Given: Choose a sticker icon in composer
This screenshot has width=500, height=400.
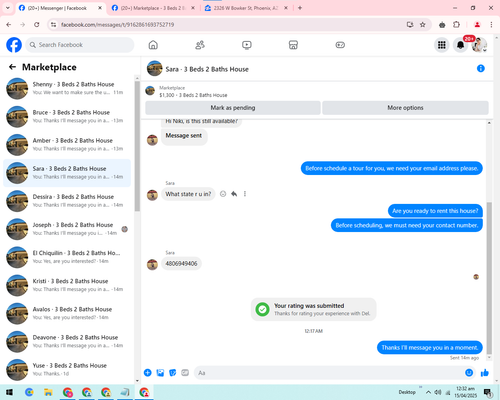Looking at the screenshot, I should [173, 373].
